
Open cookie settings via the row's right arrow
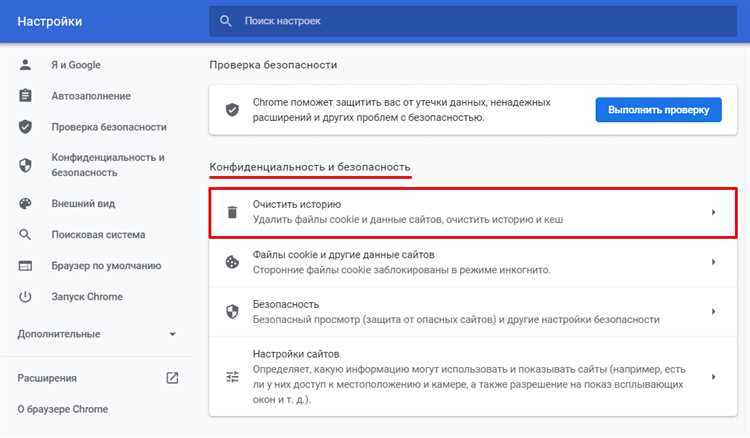[x=713, y=262]
